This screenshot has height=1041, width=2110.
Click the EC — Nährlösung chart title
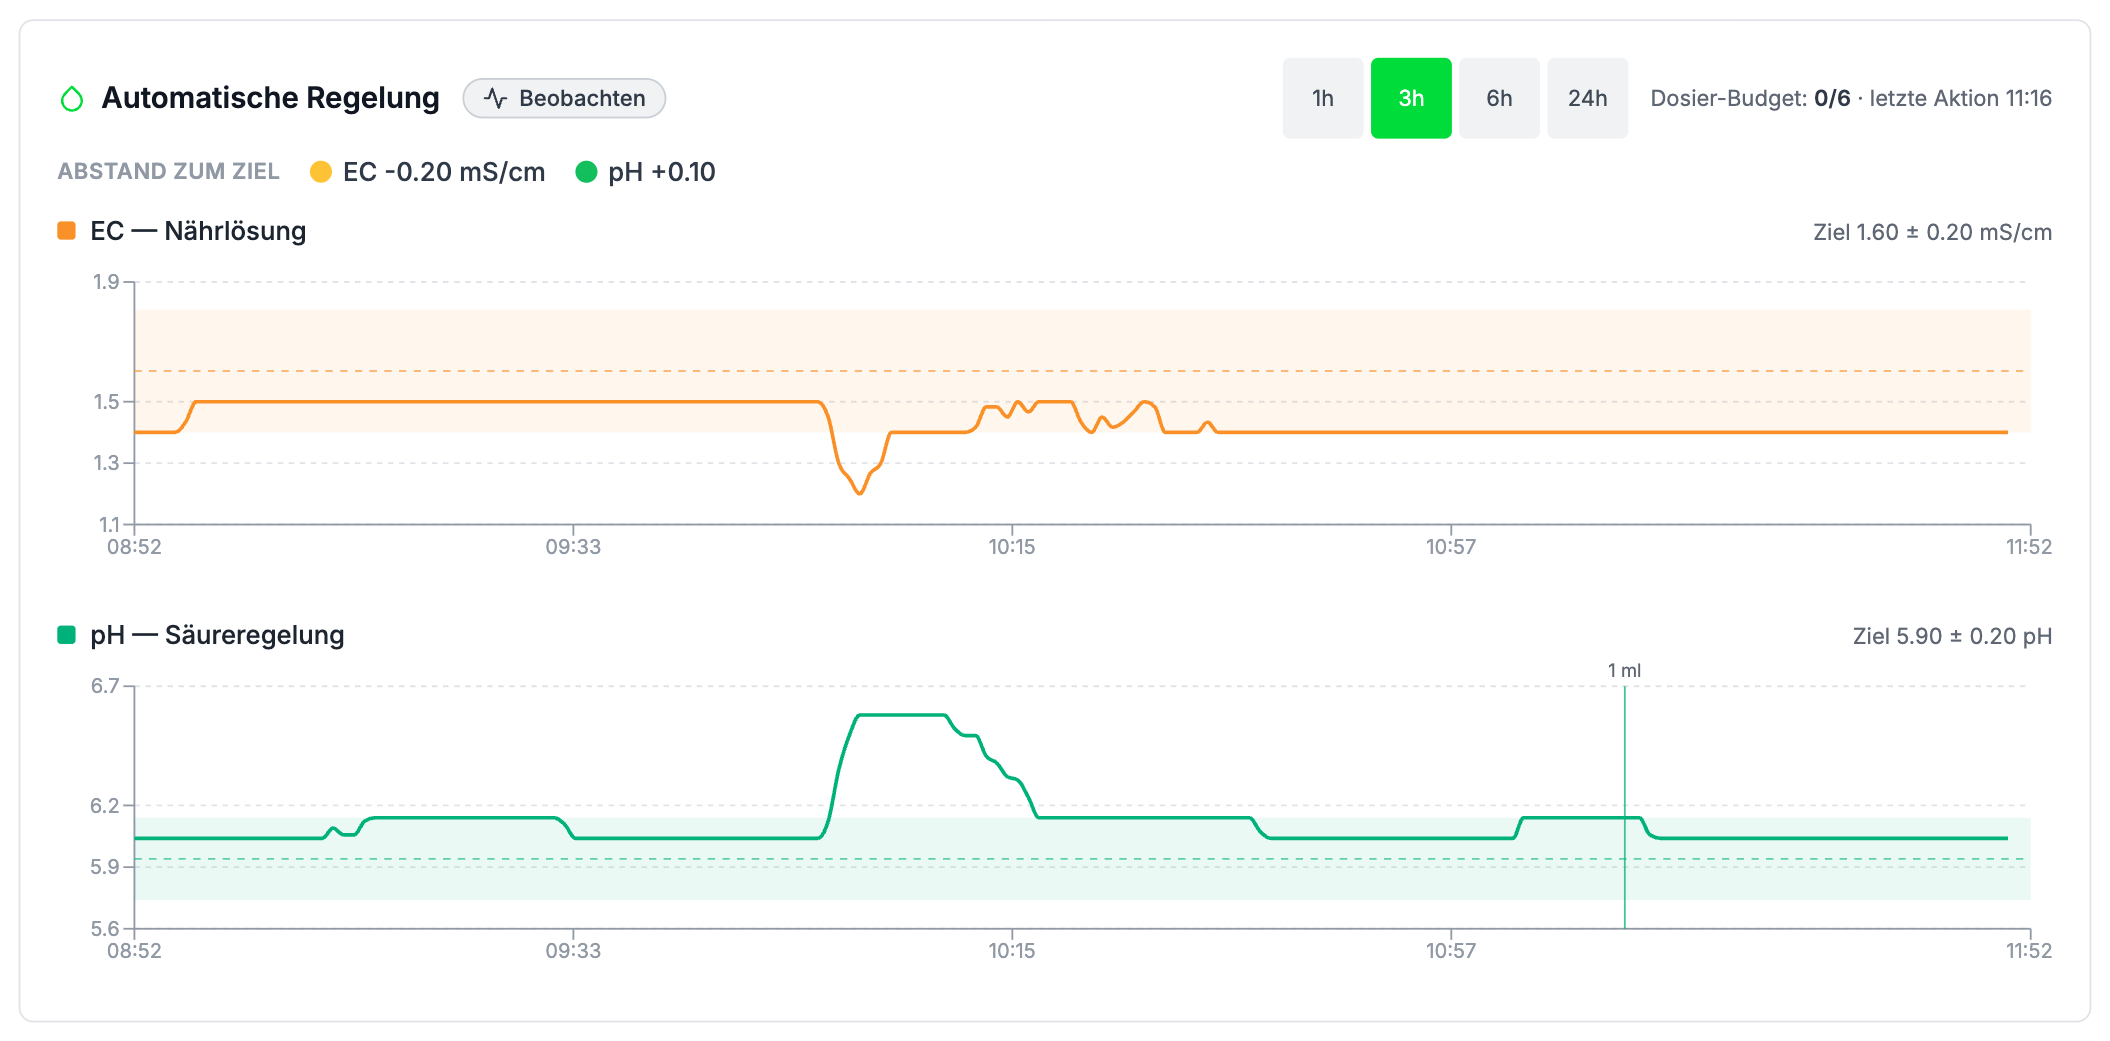(198, 231)
